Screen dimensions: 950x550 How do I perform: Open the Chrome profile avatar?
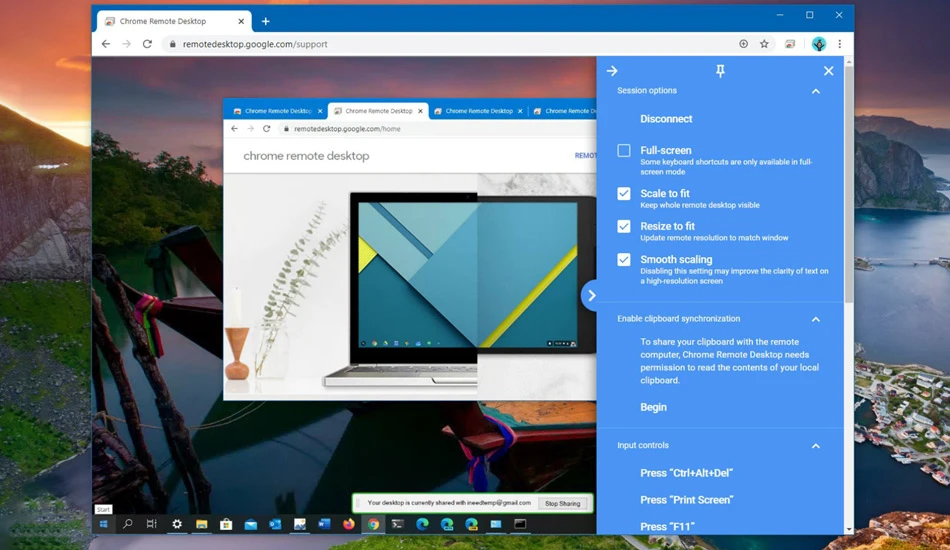[819, 44]
